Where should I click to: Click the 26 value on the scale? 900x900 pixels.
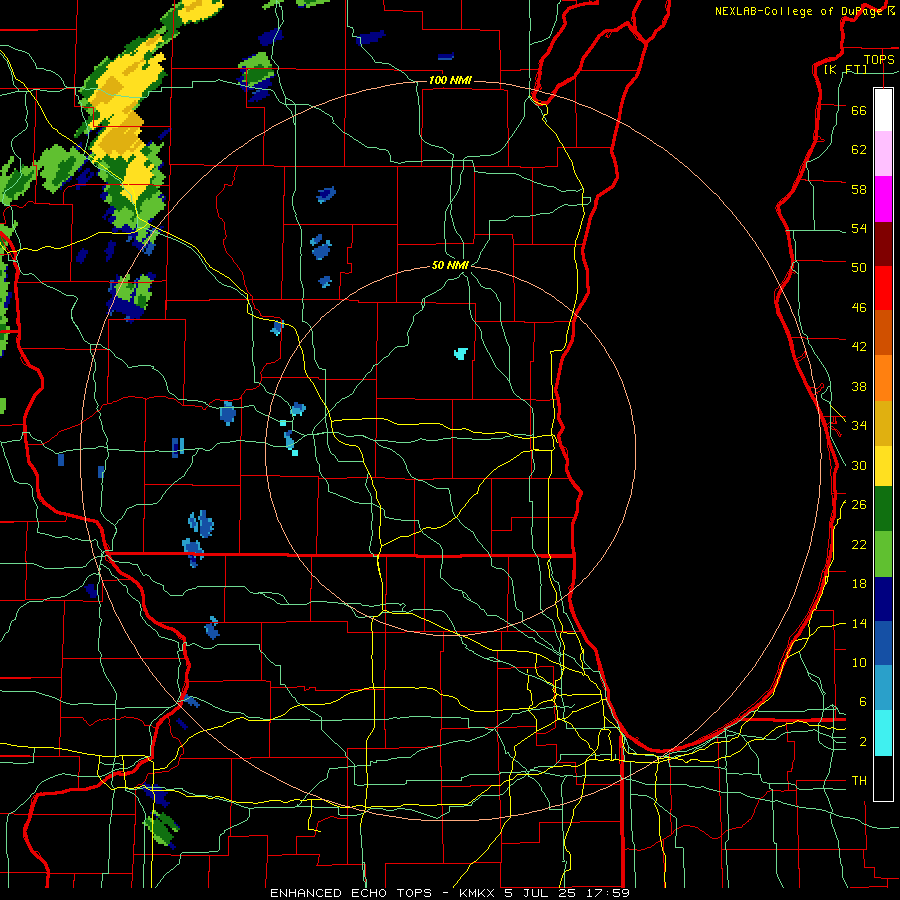(x=859, y=505)
